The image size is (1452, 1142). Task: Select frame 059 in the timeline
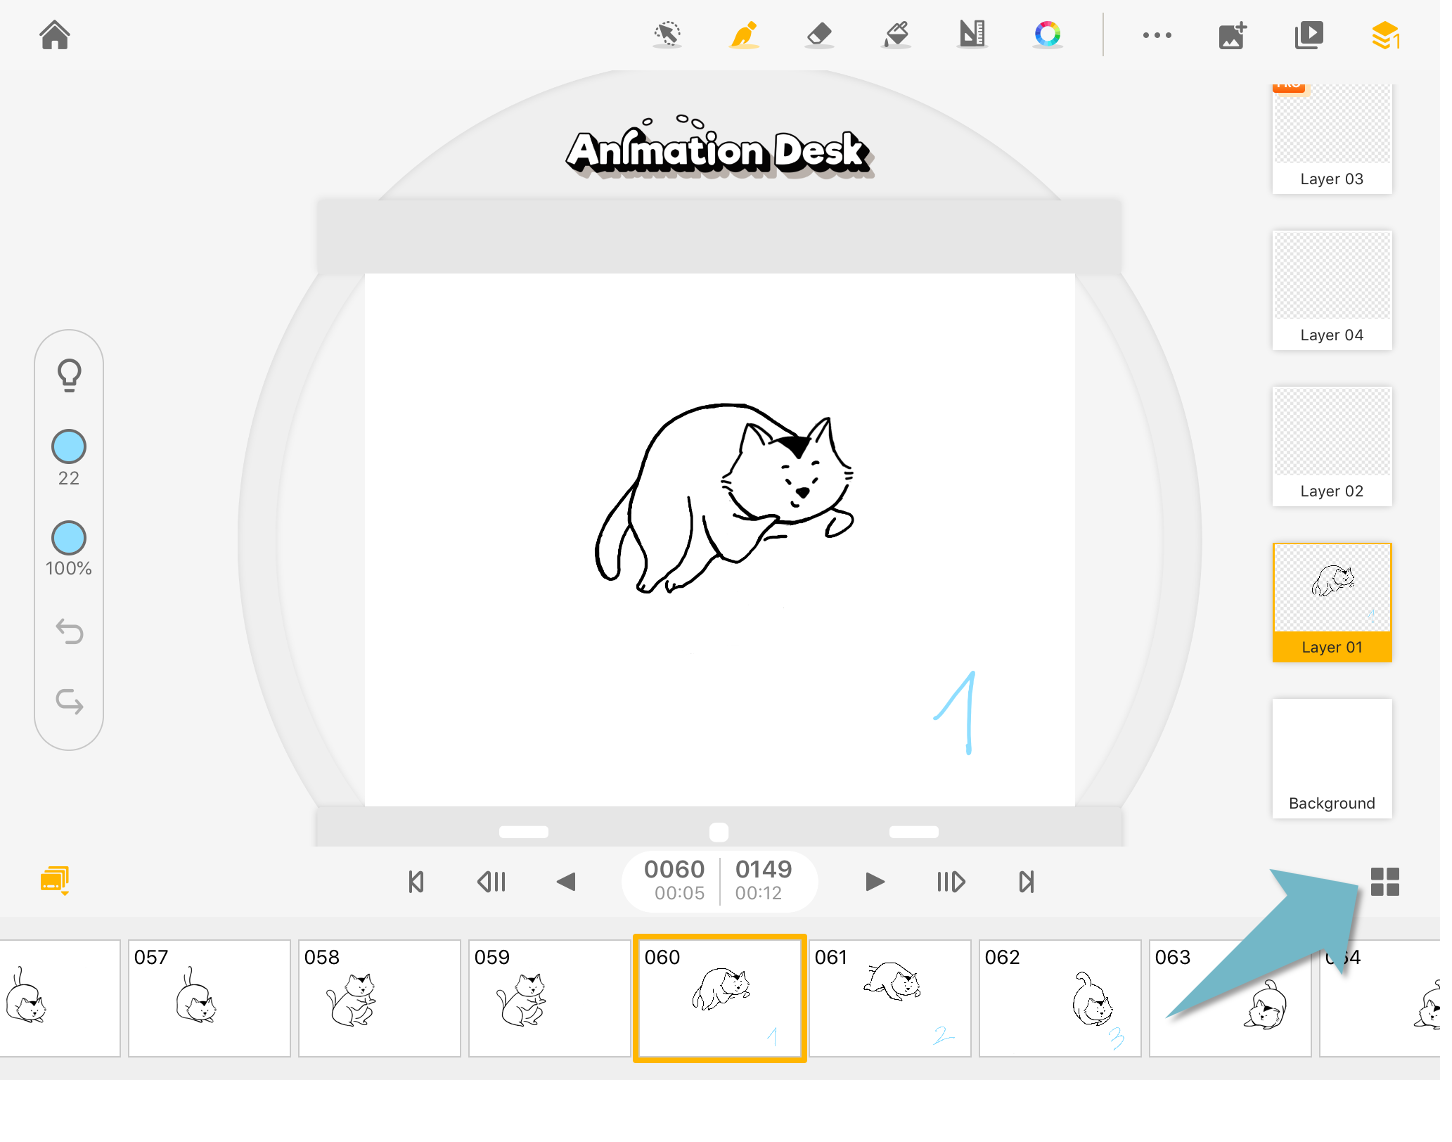tap(549, 998)
